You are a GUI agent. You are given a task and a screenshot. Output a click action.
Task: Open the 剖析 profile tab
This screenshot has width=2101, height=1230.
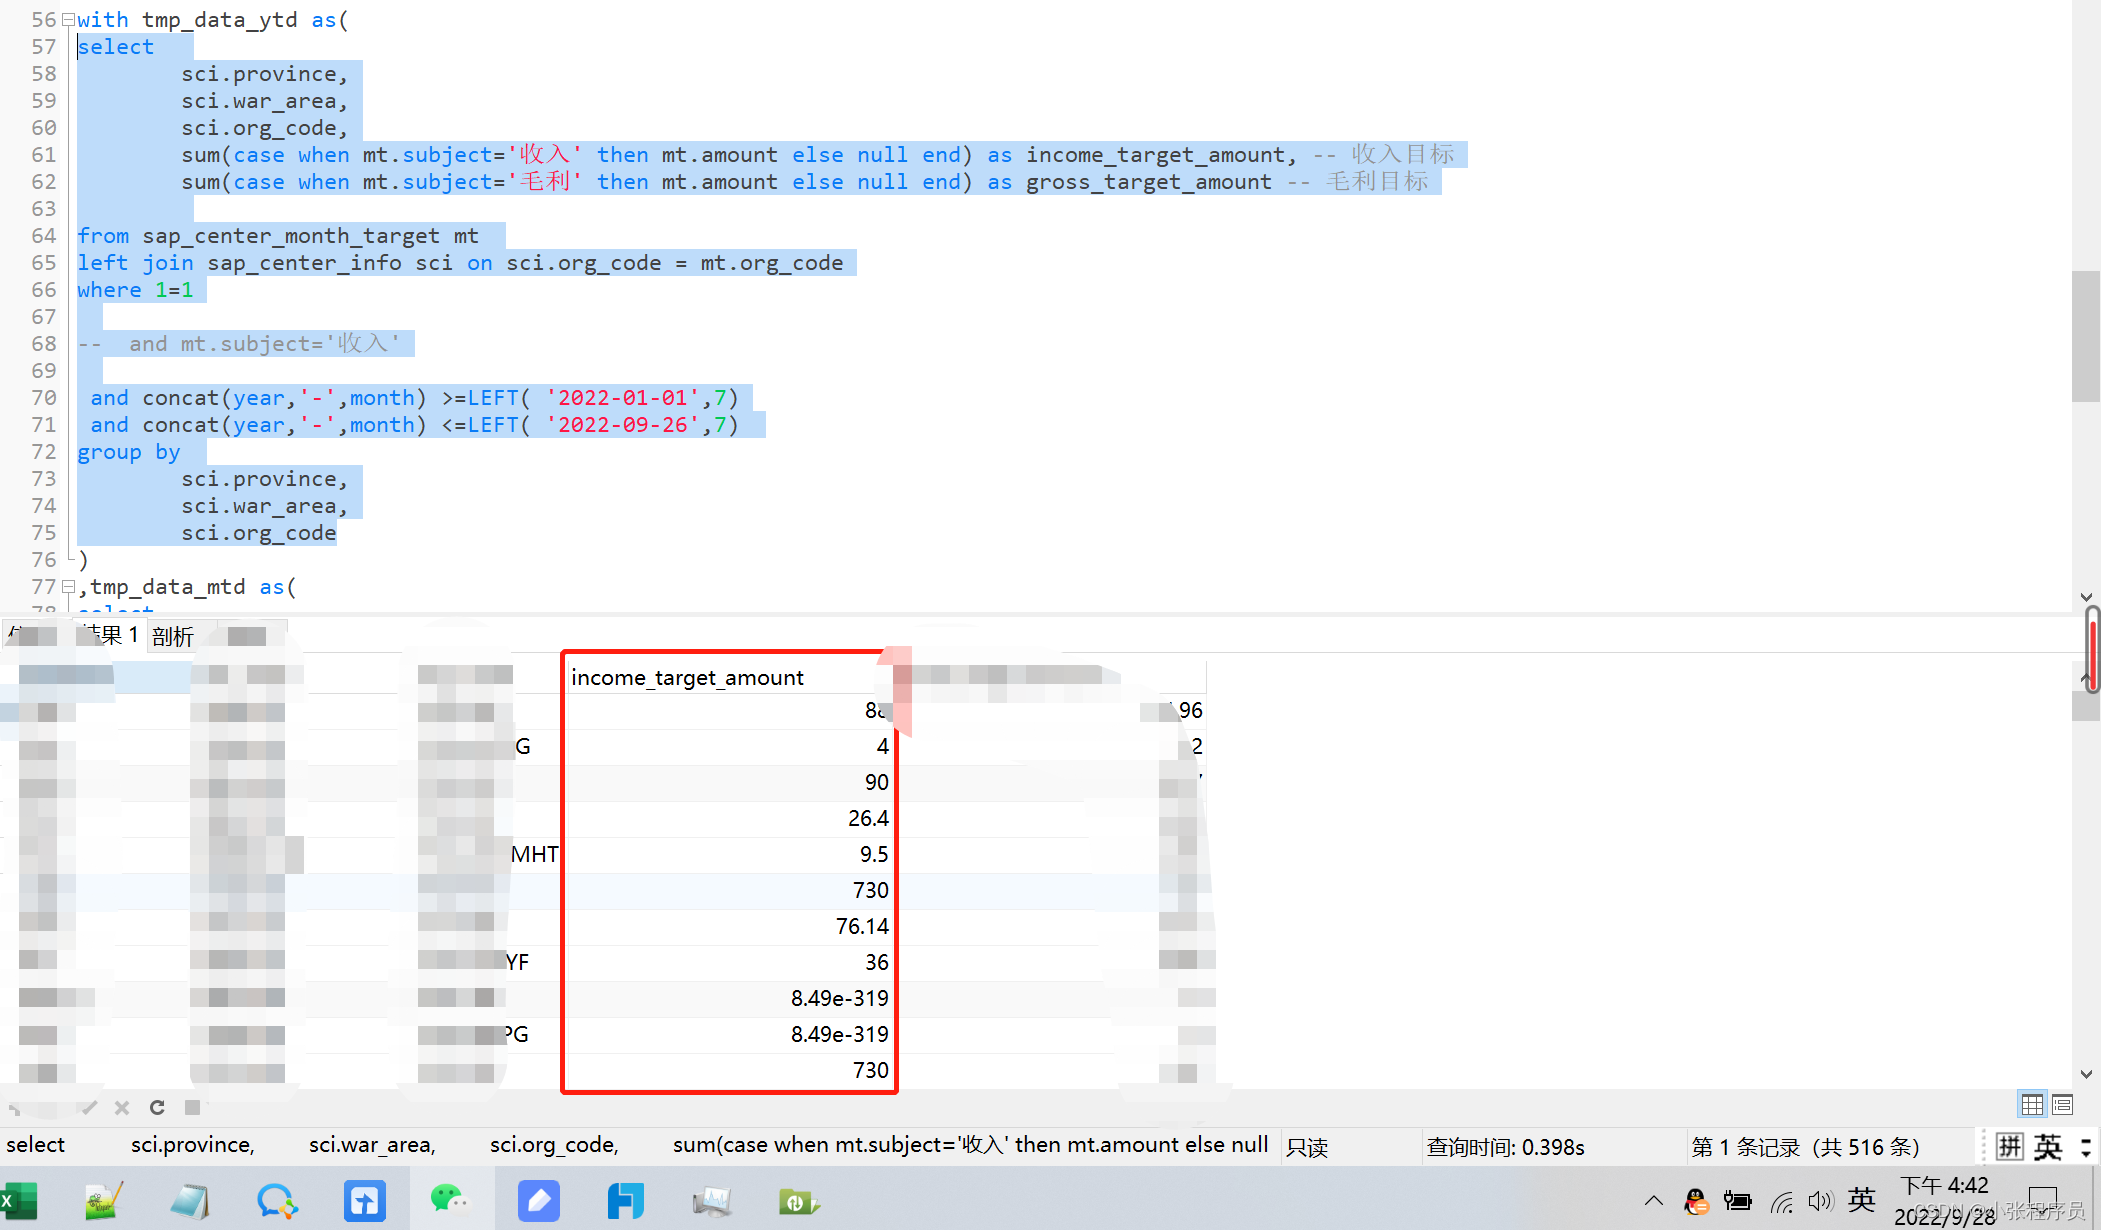[x=173, y=636]
